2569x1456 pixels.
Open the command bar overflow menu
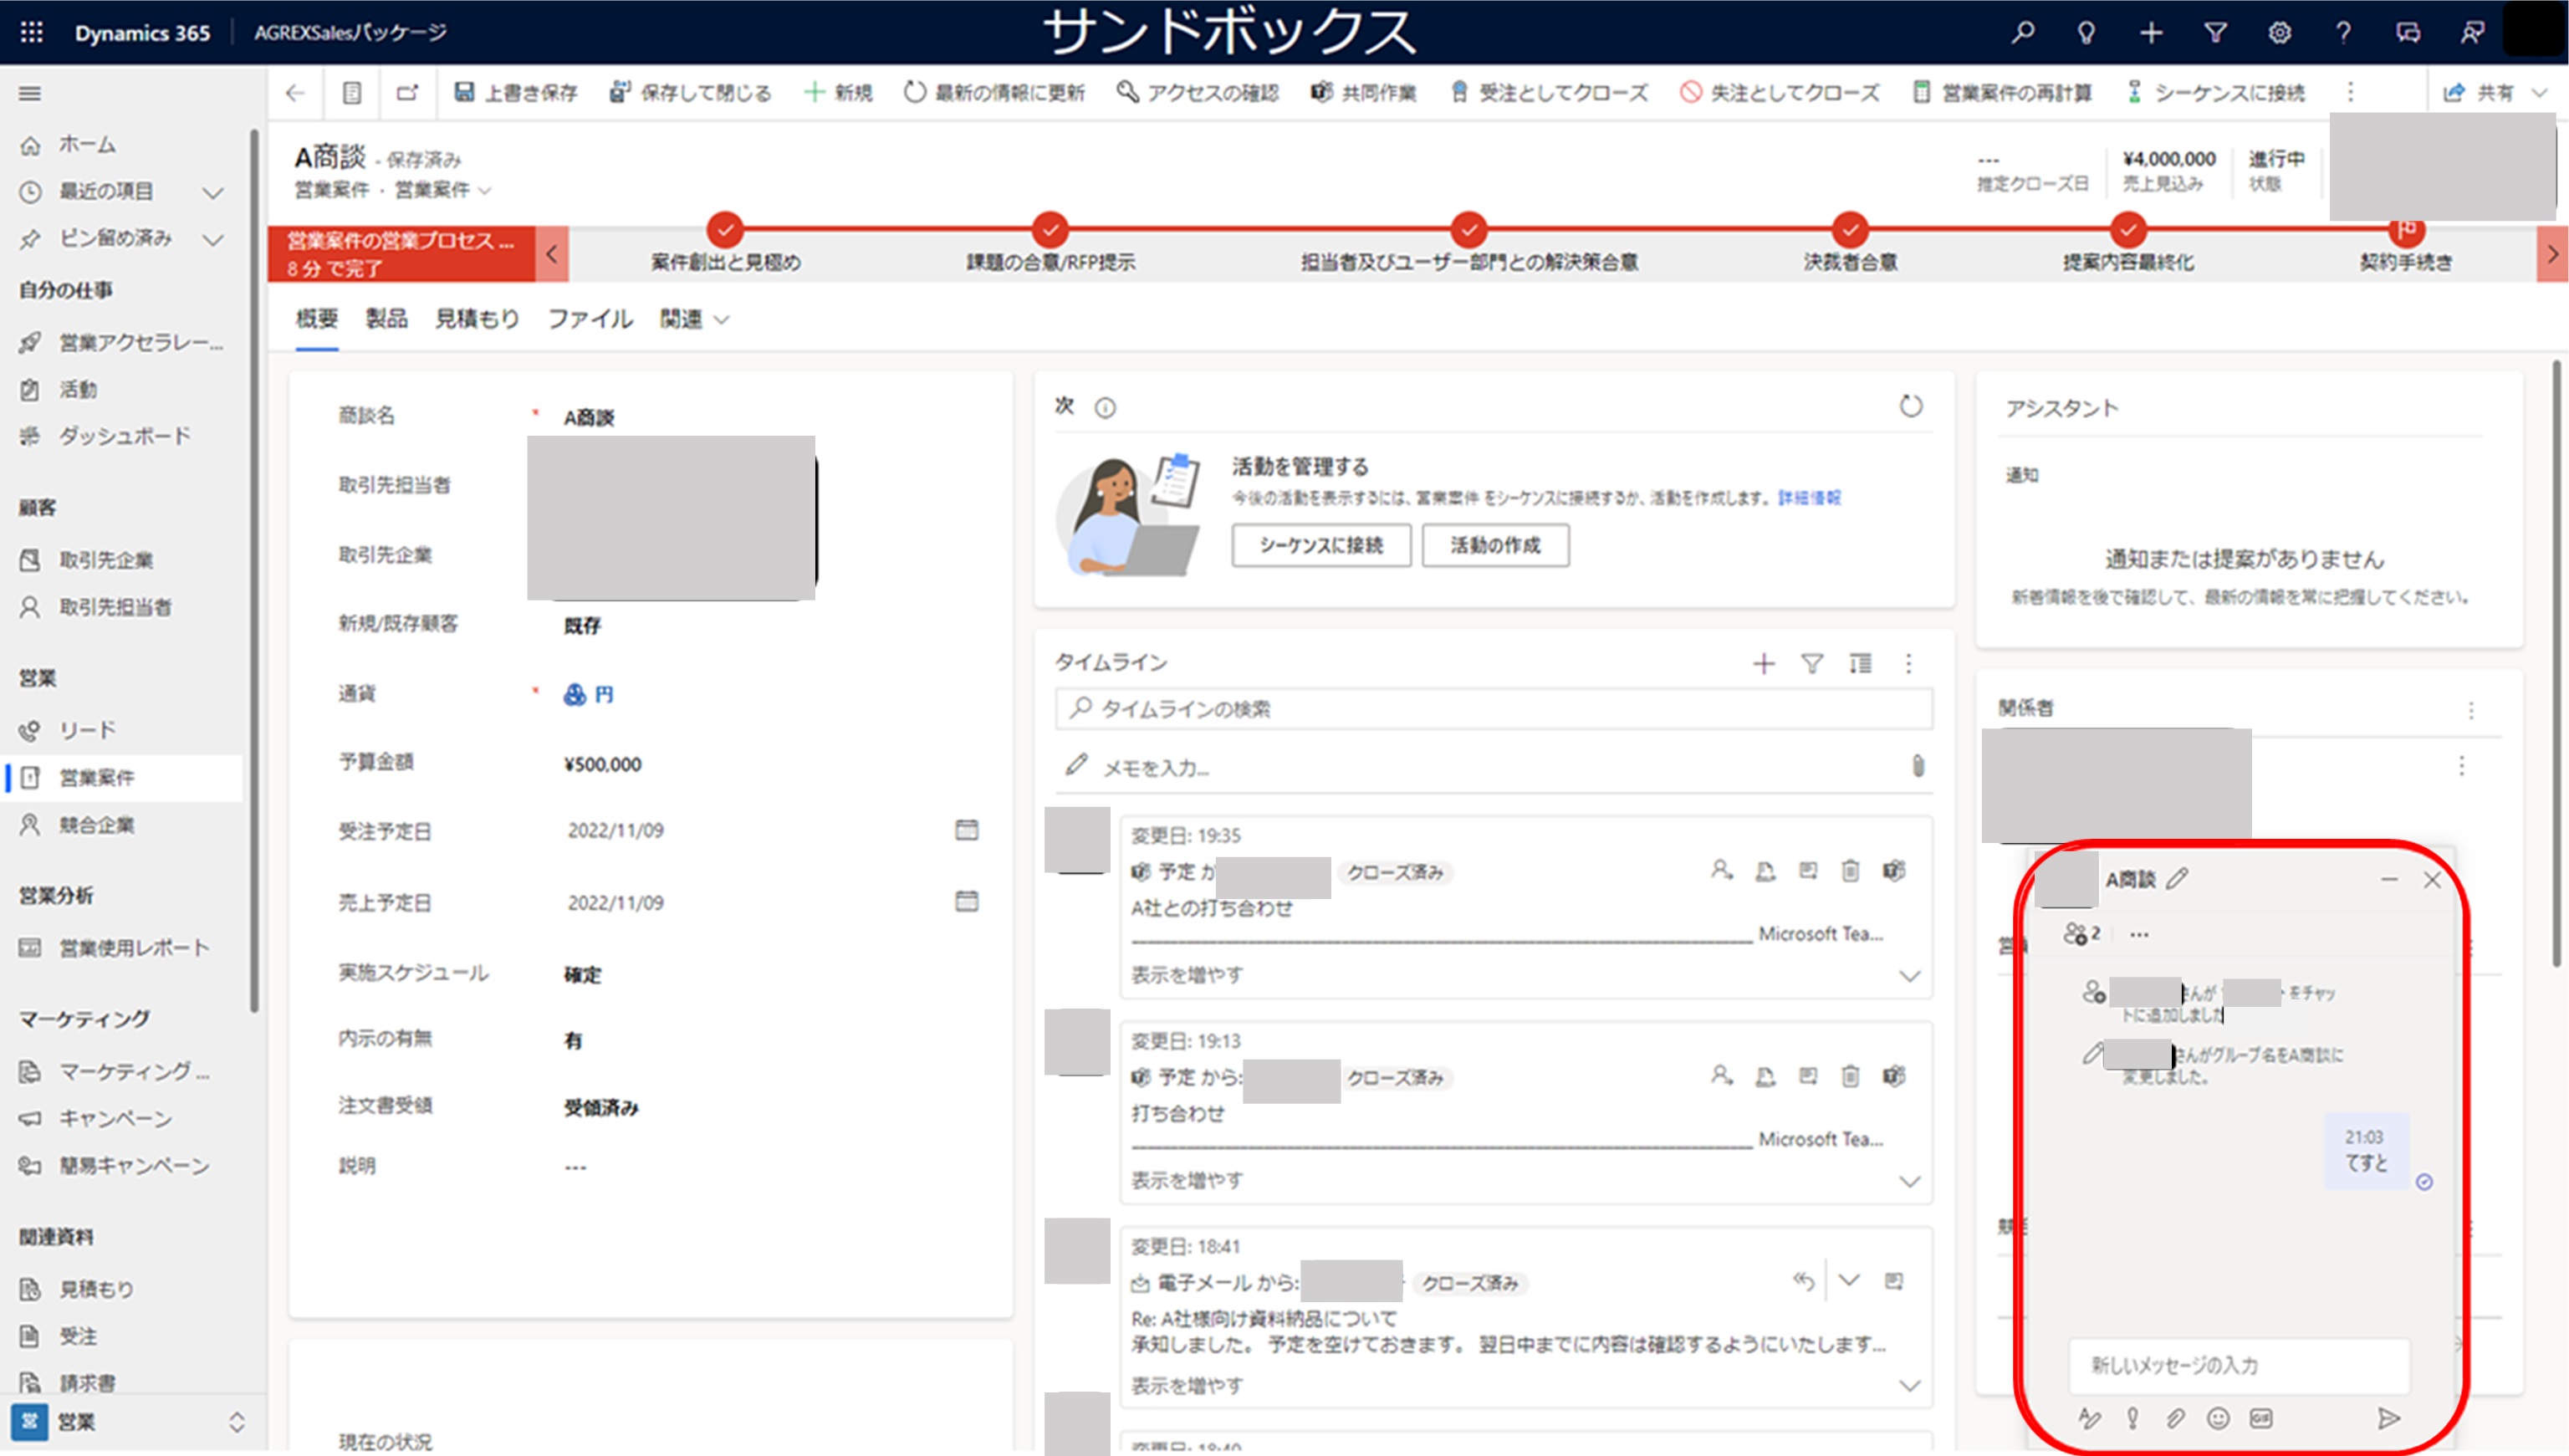[x=2351, y=93]
